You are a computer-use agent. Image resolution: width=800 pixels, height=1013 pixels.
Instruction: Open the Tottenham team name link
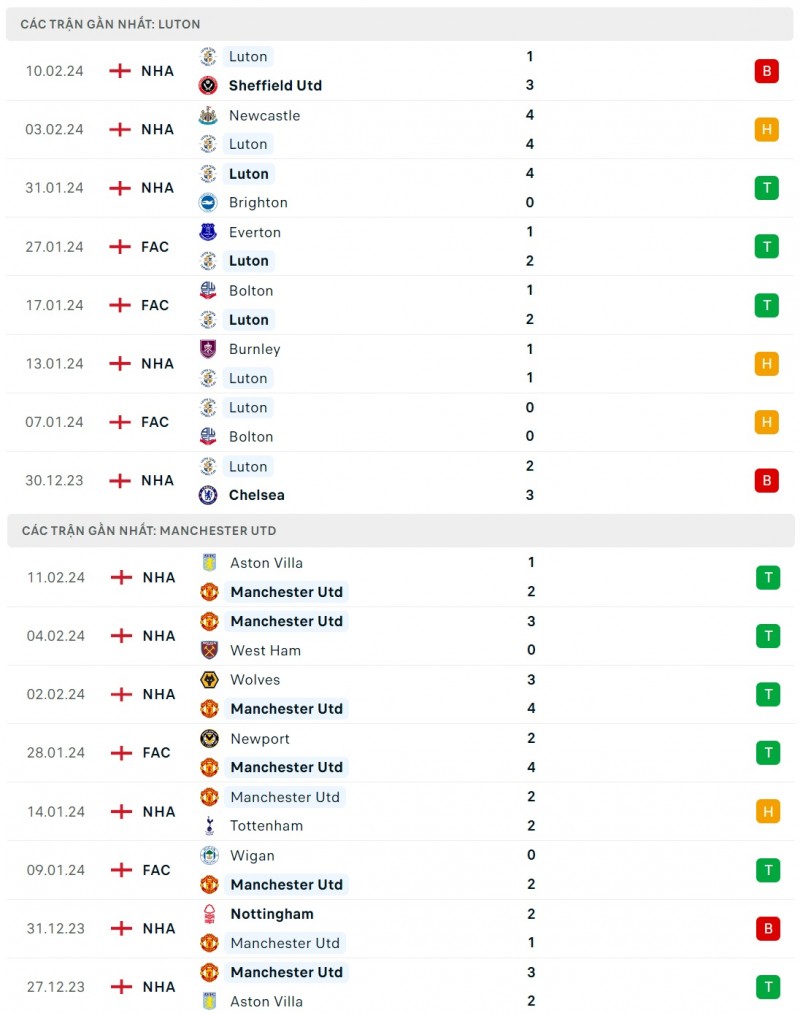click(266, 826)
